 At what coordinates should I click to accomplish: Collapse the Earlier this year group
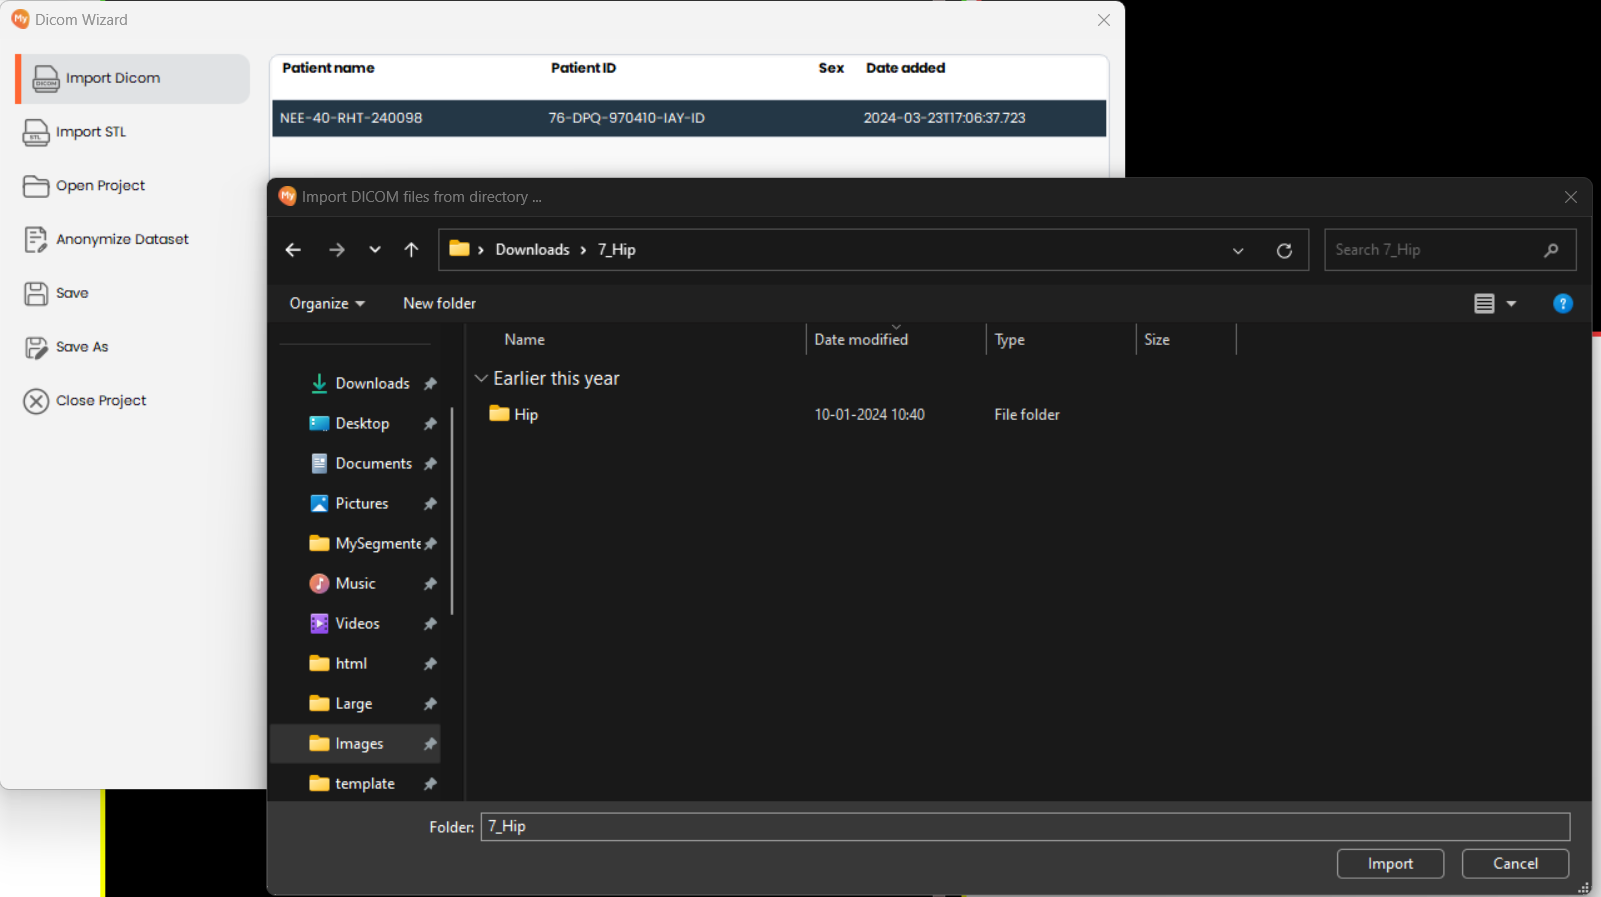(481, 379)
